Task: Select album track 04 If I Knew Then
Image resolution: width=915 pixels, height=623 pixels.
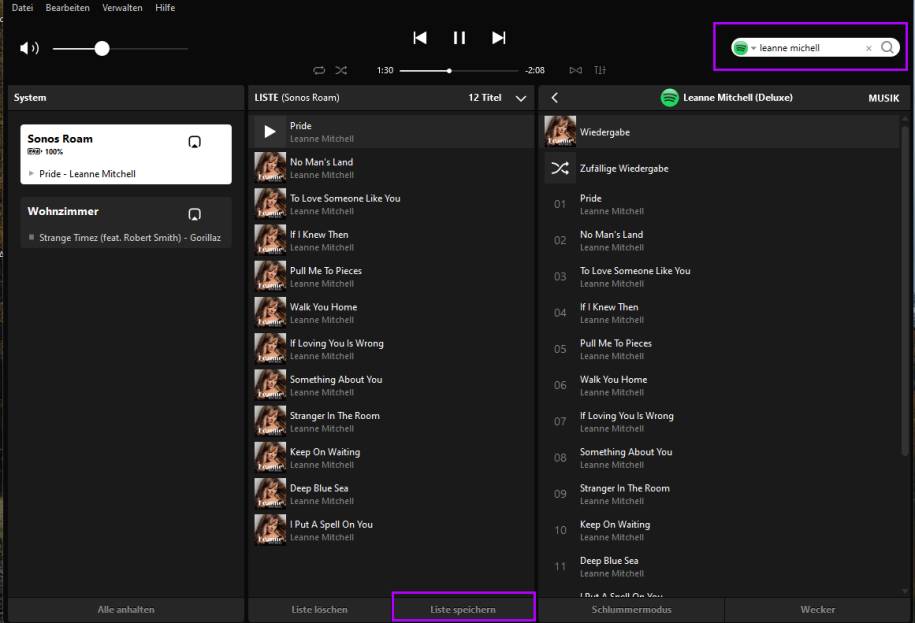Action: (721, 313)
